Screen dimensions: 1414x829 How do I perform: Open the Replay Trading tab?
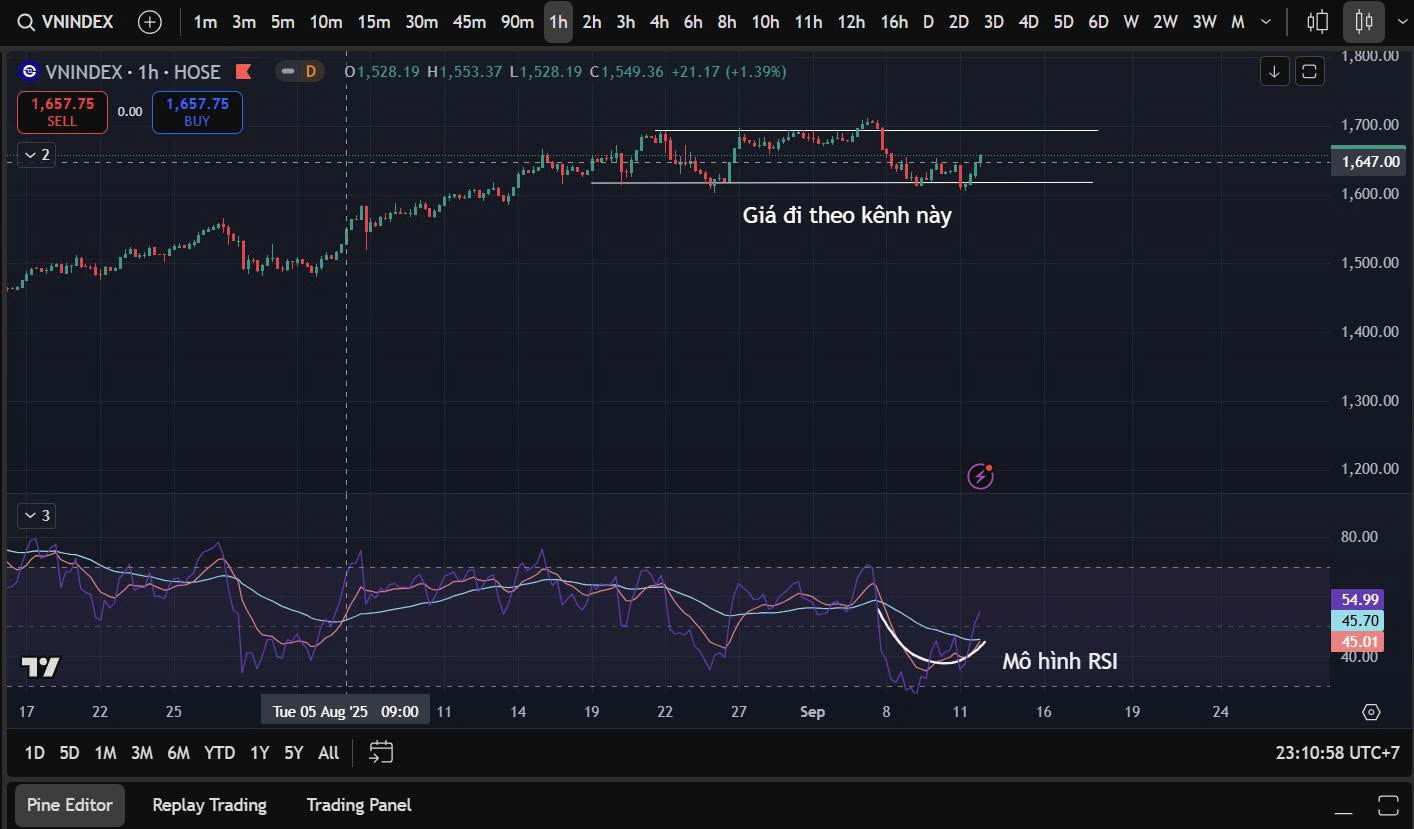coord(209,805)
